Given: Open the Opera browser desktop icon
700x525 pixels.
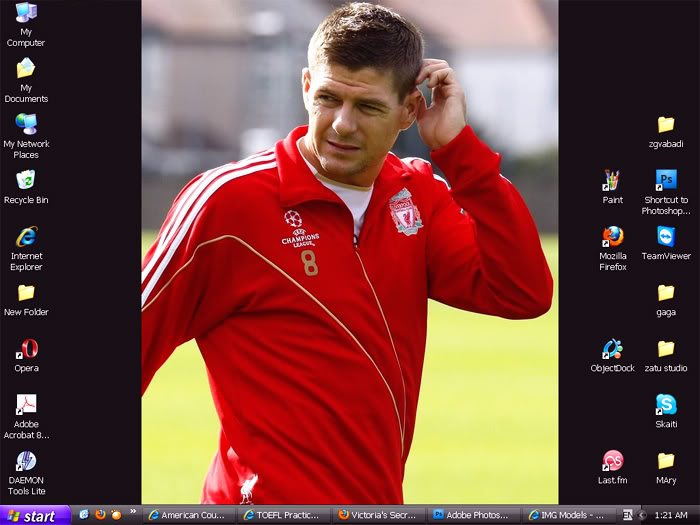Looking at the screenshot, I should click(26, 349).
